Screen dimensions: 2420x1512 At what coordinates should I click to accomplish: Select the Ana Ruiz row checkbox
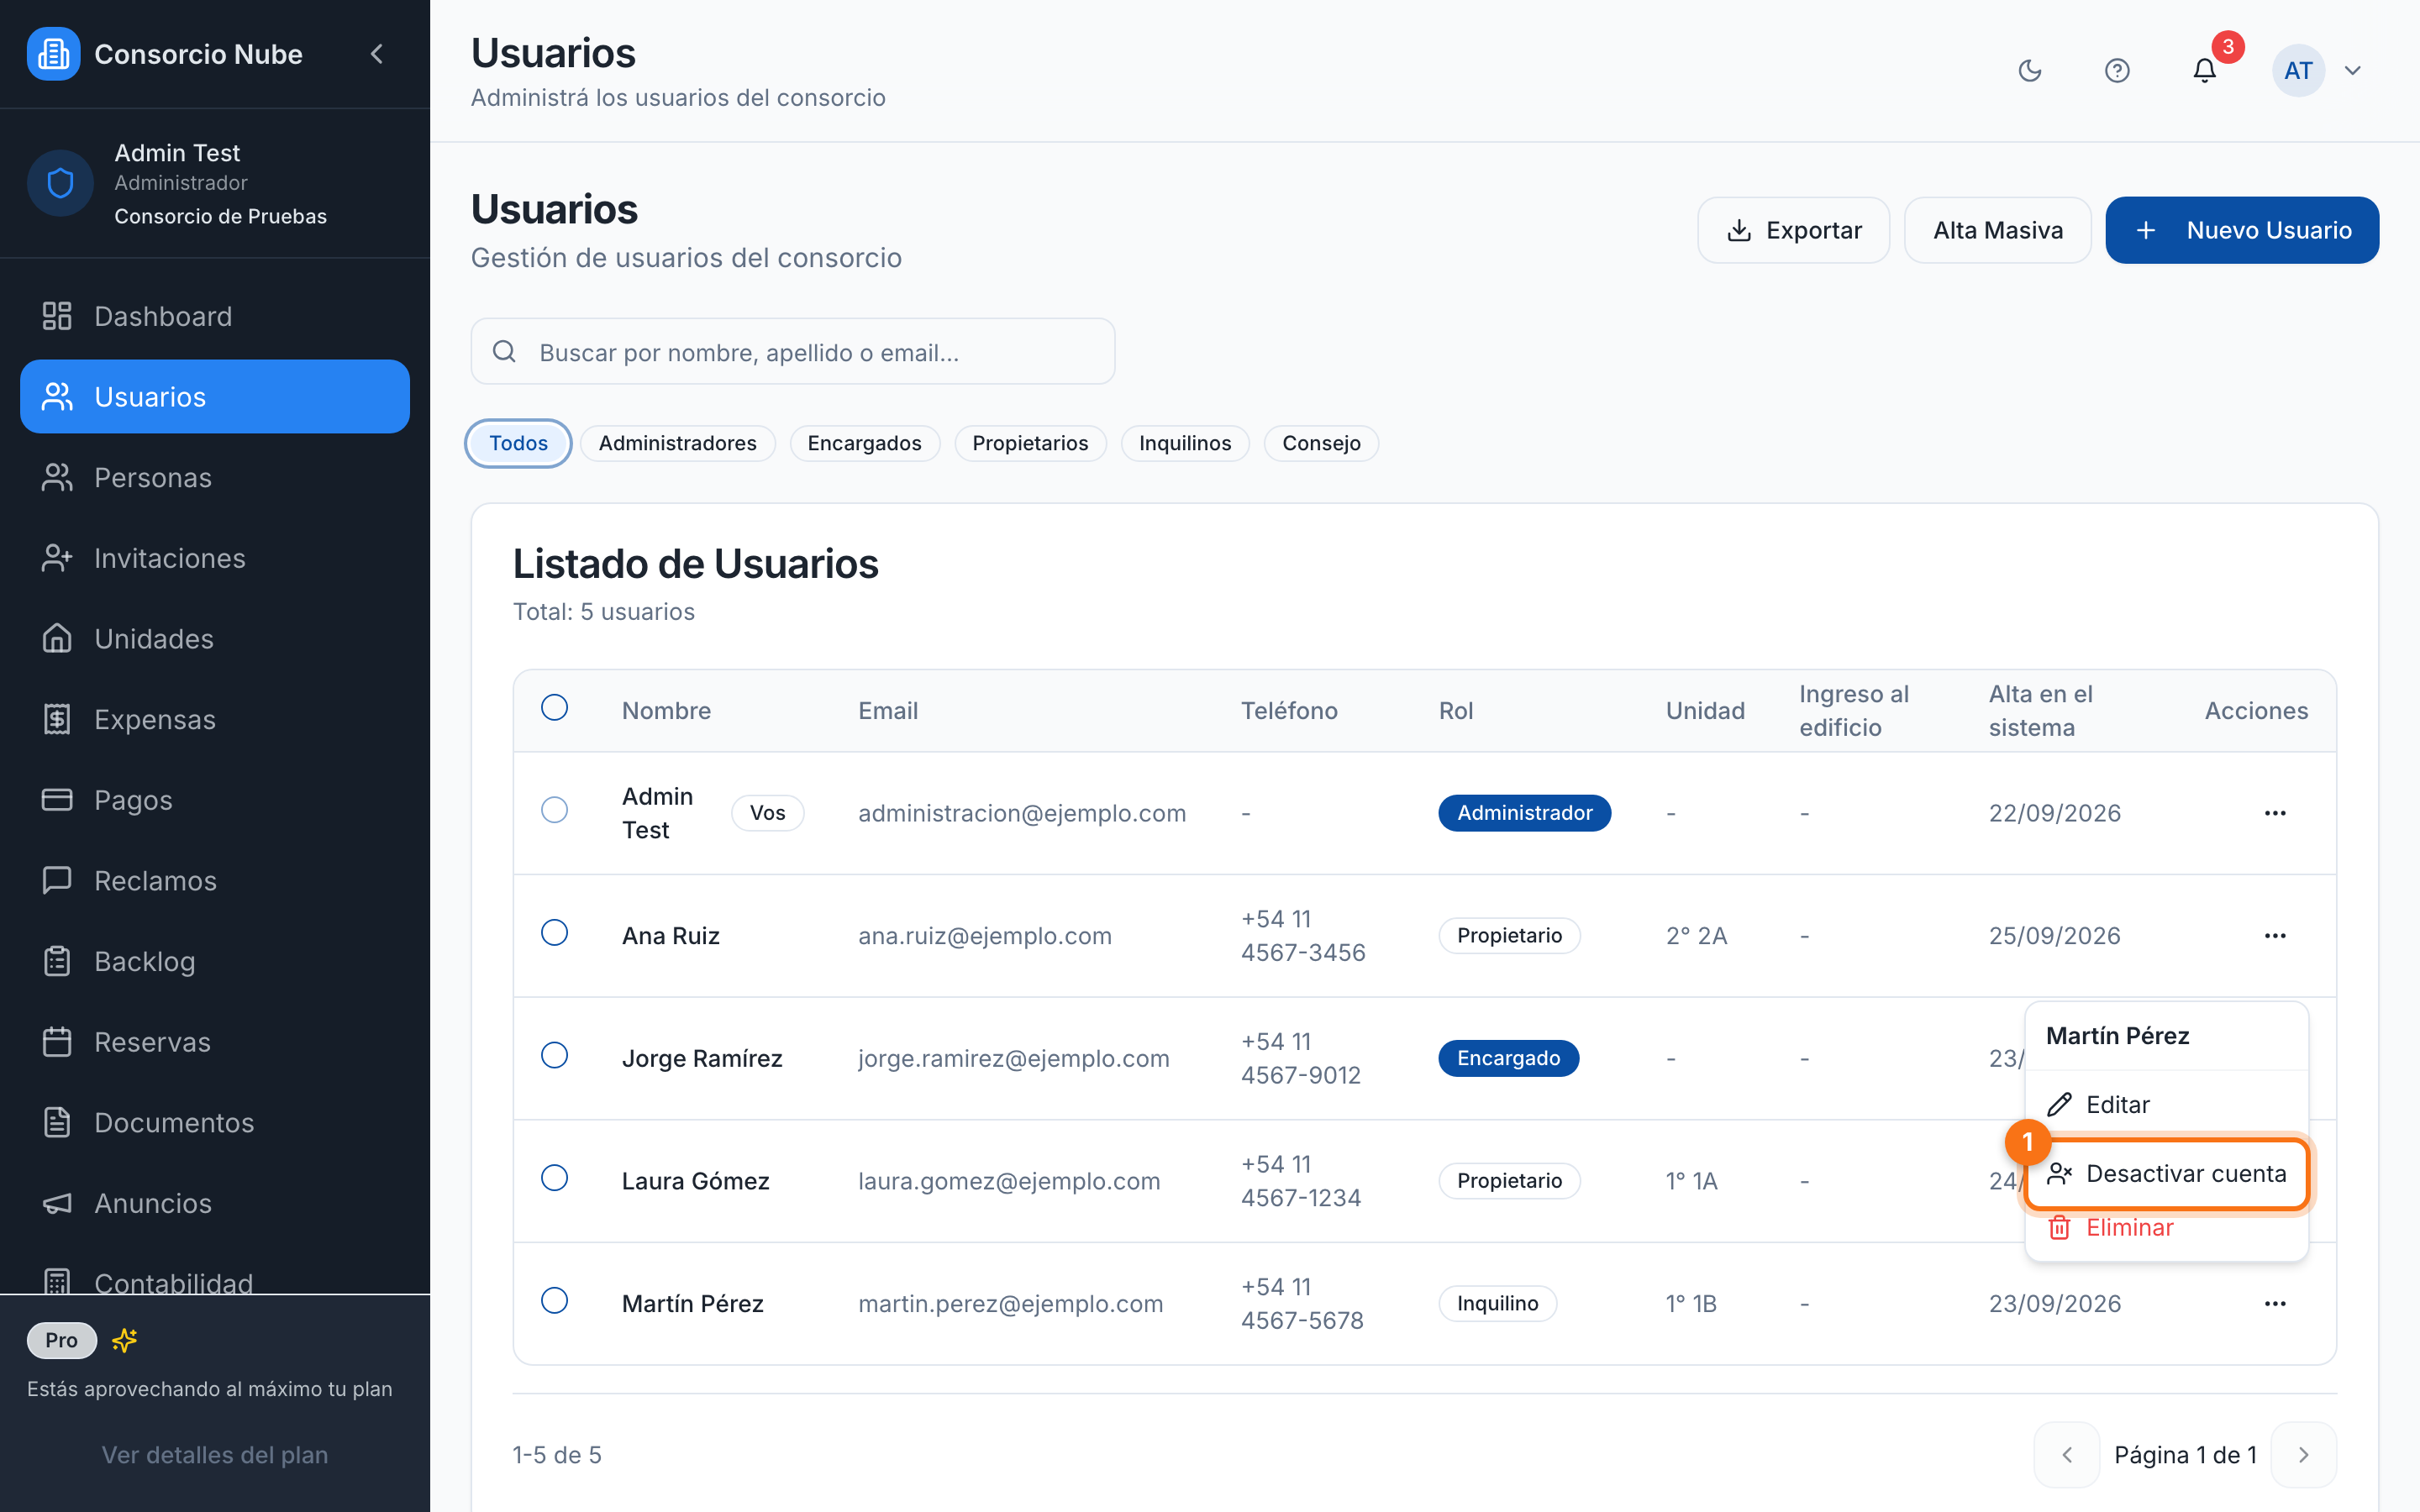554,933
